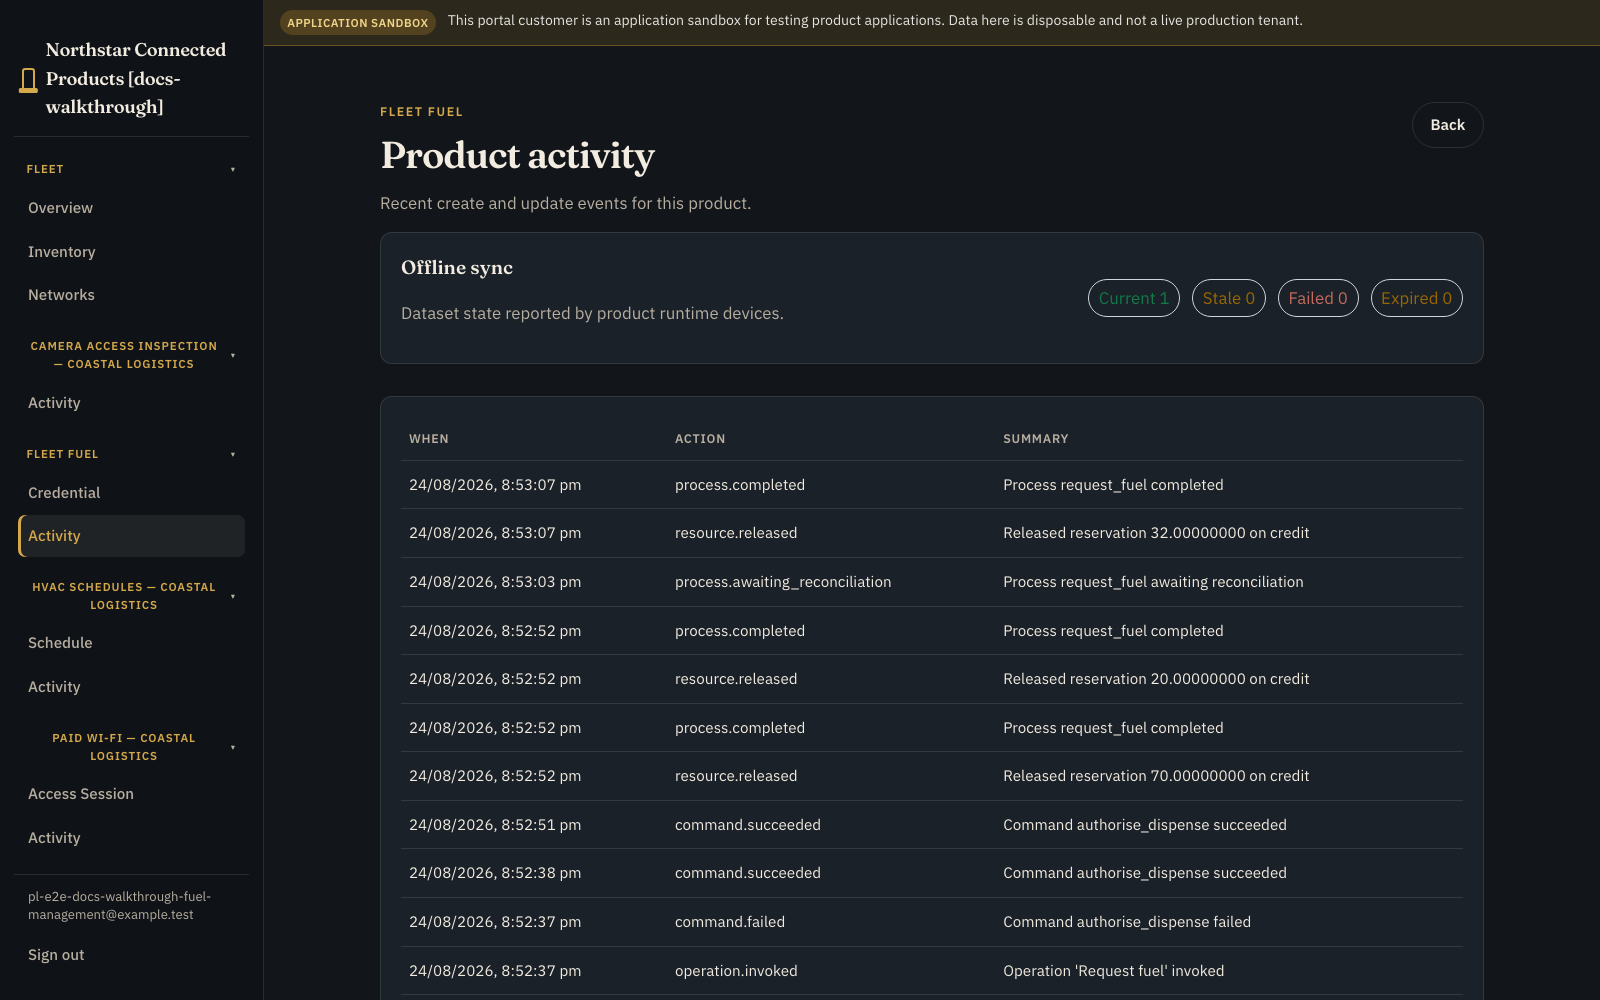Click timestamp '24/08/2026, 8:53:03 pm'

click(495, 582)
